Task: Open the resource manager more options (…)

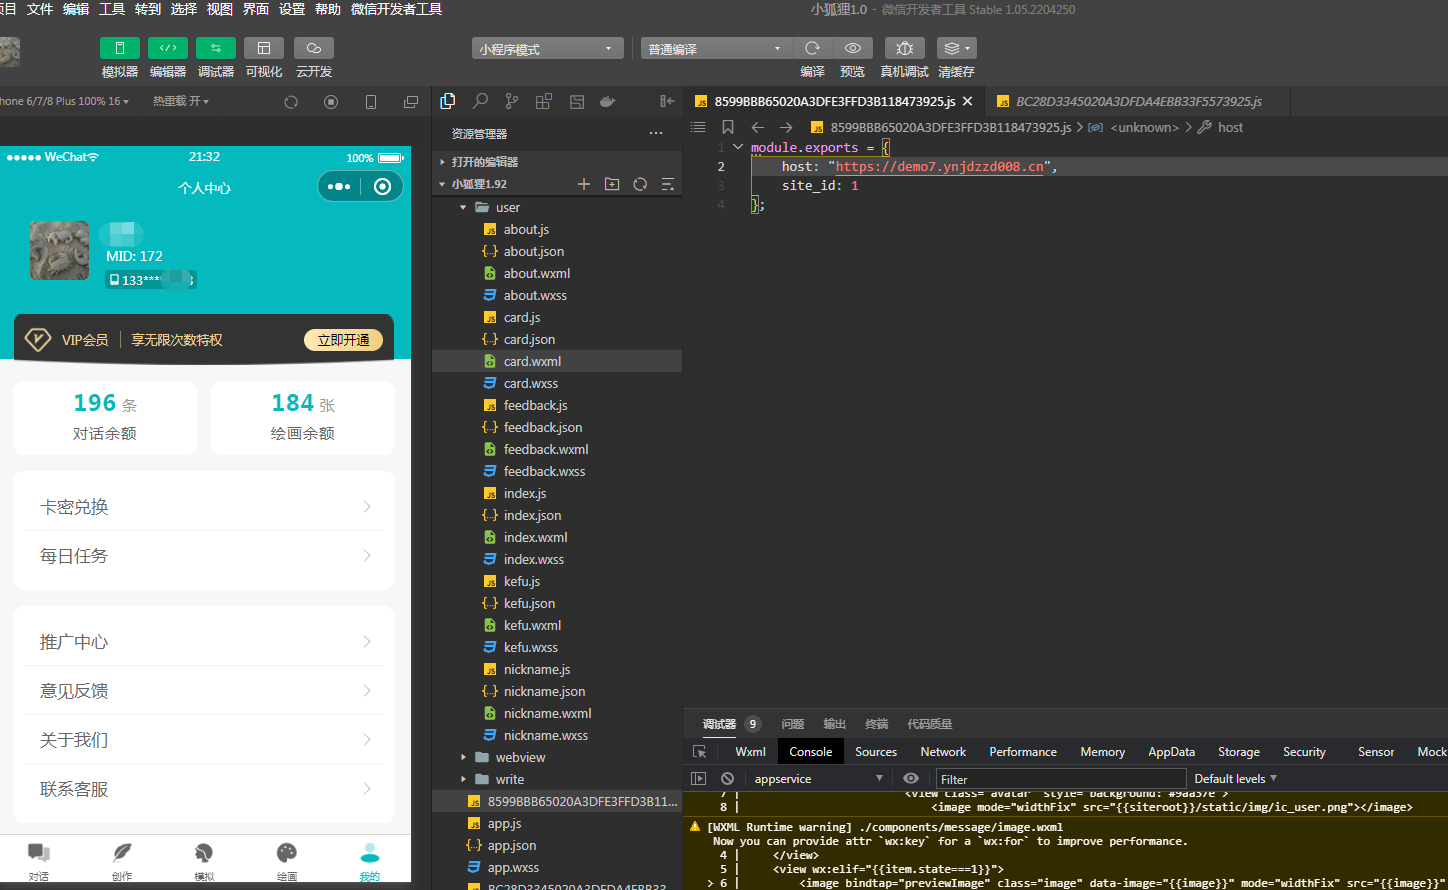Action: 656,133
